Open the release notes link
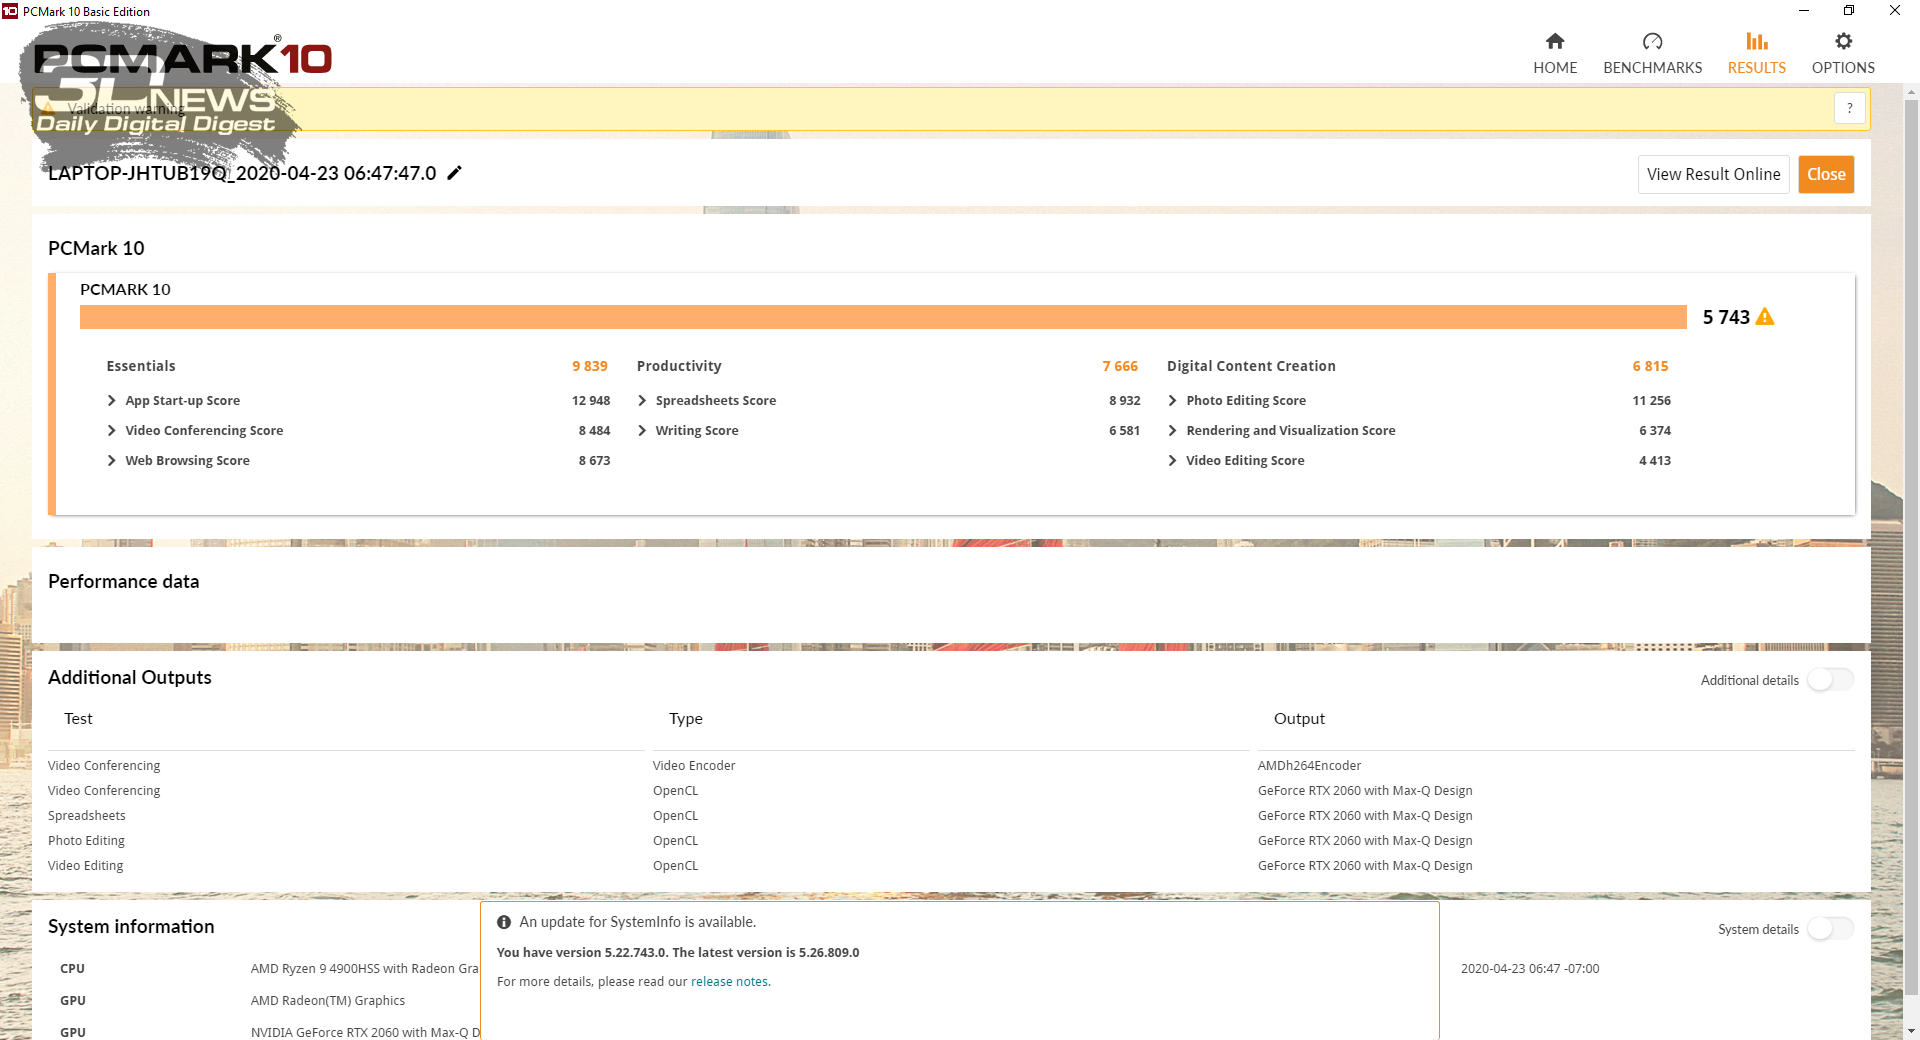 (x=729, y=982)
